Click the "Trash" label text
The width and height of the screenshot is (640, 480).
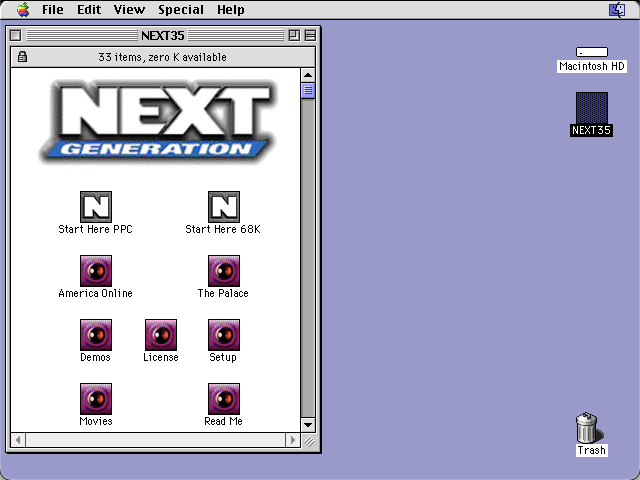click(x=591, y=450)
